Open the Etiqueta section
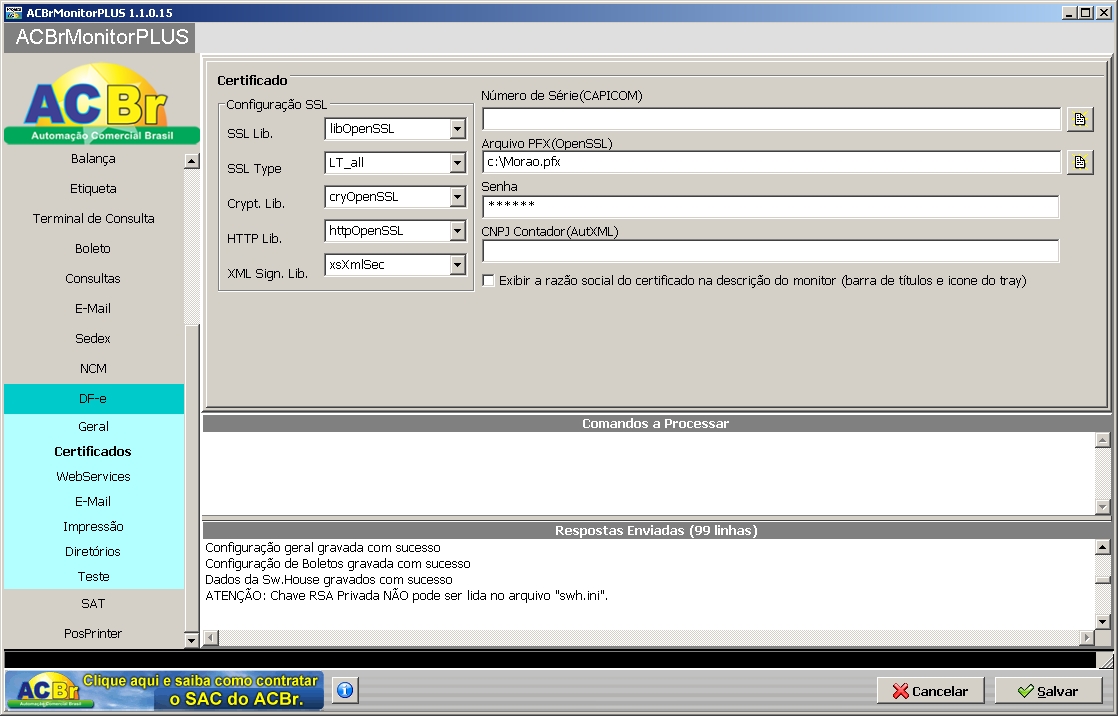The height and width of the screenshot is (716, 1118). click(x=93, y=188)
